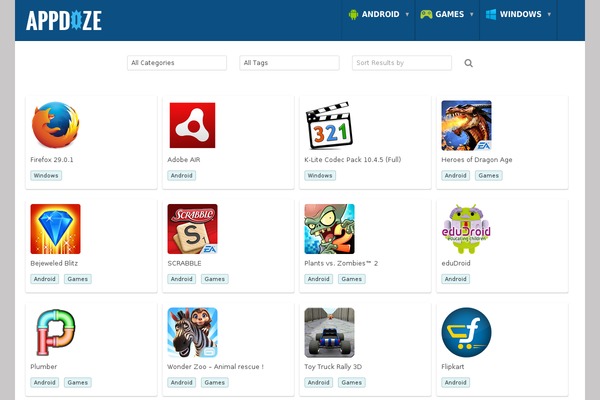Click the Appdoze logo

tap(64, 21)
